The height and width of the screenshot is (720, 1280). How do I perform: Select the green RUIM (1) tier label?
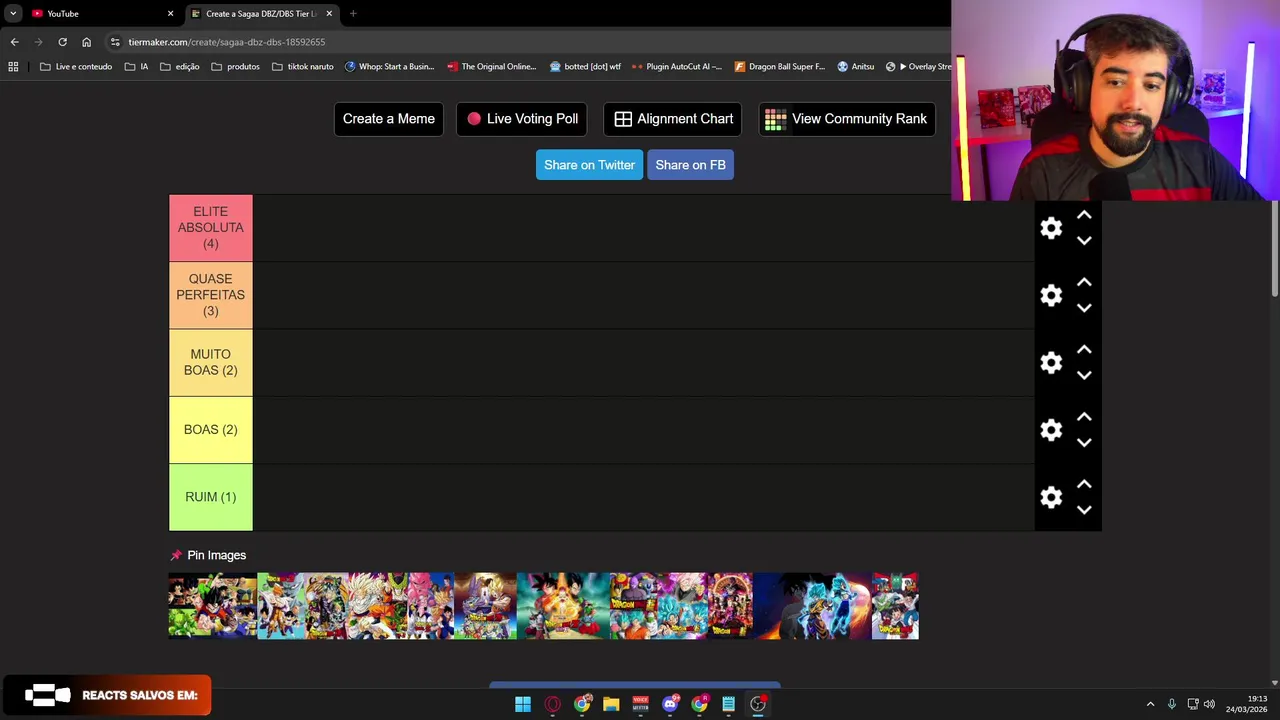click(x=211, y=497)
